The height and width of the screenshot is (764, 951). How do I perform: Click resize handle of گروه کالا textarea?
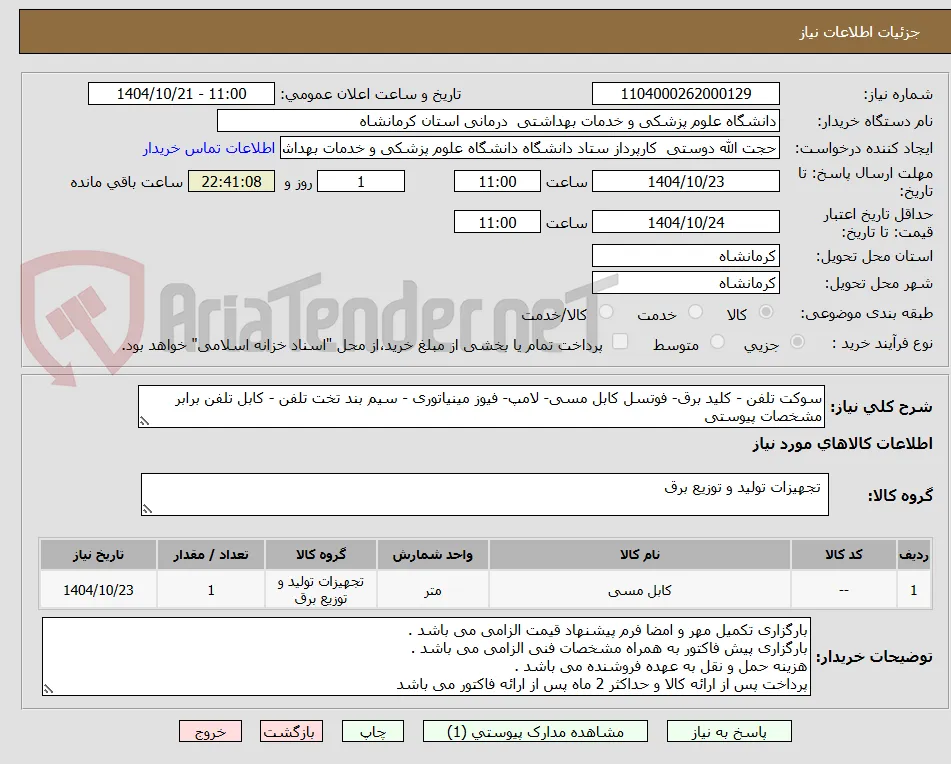(147, 509)
